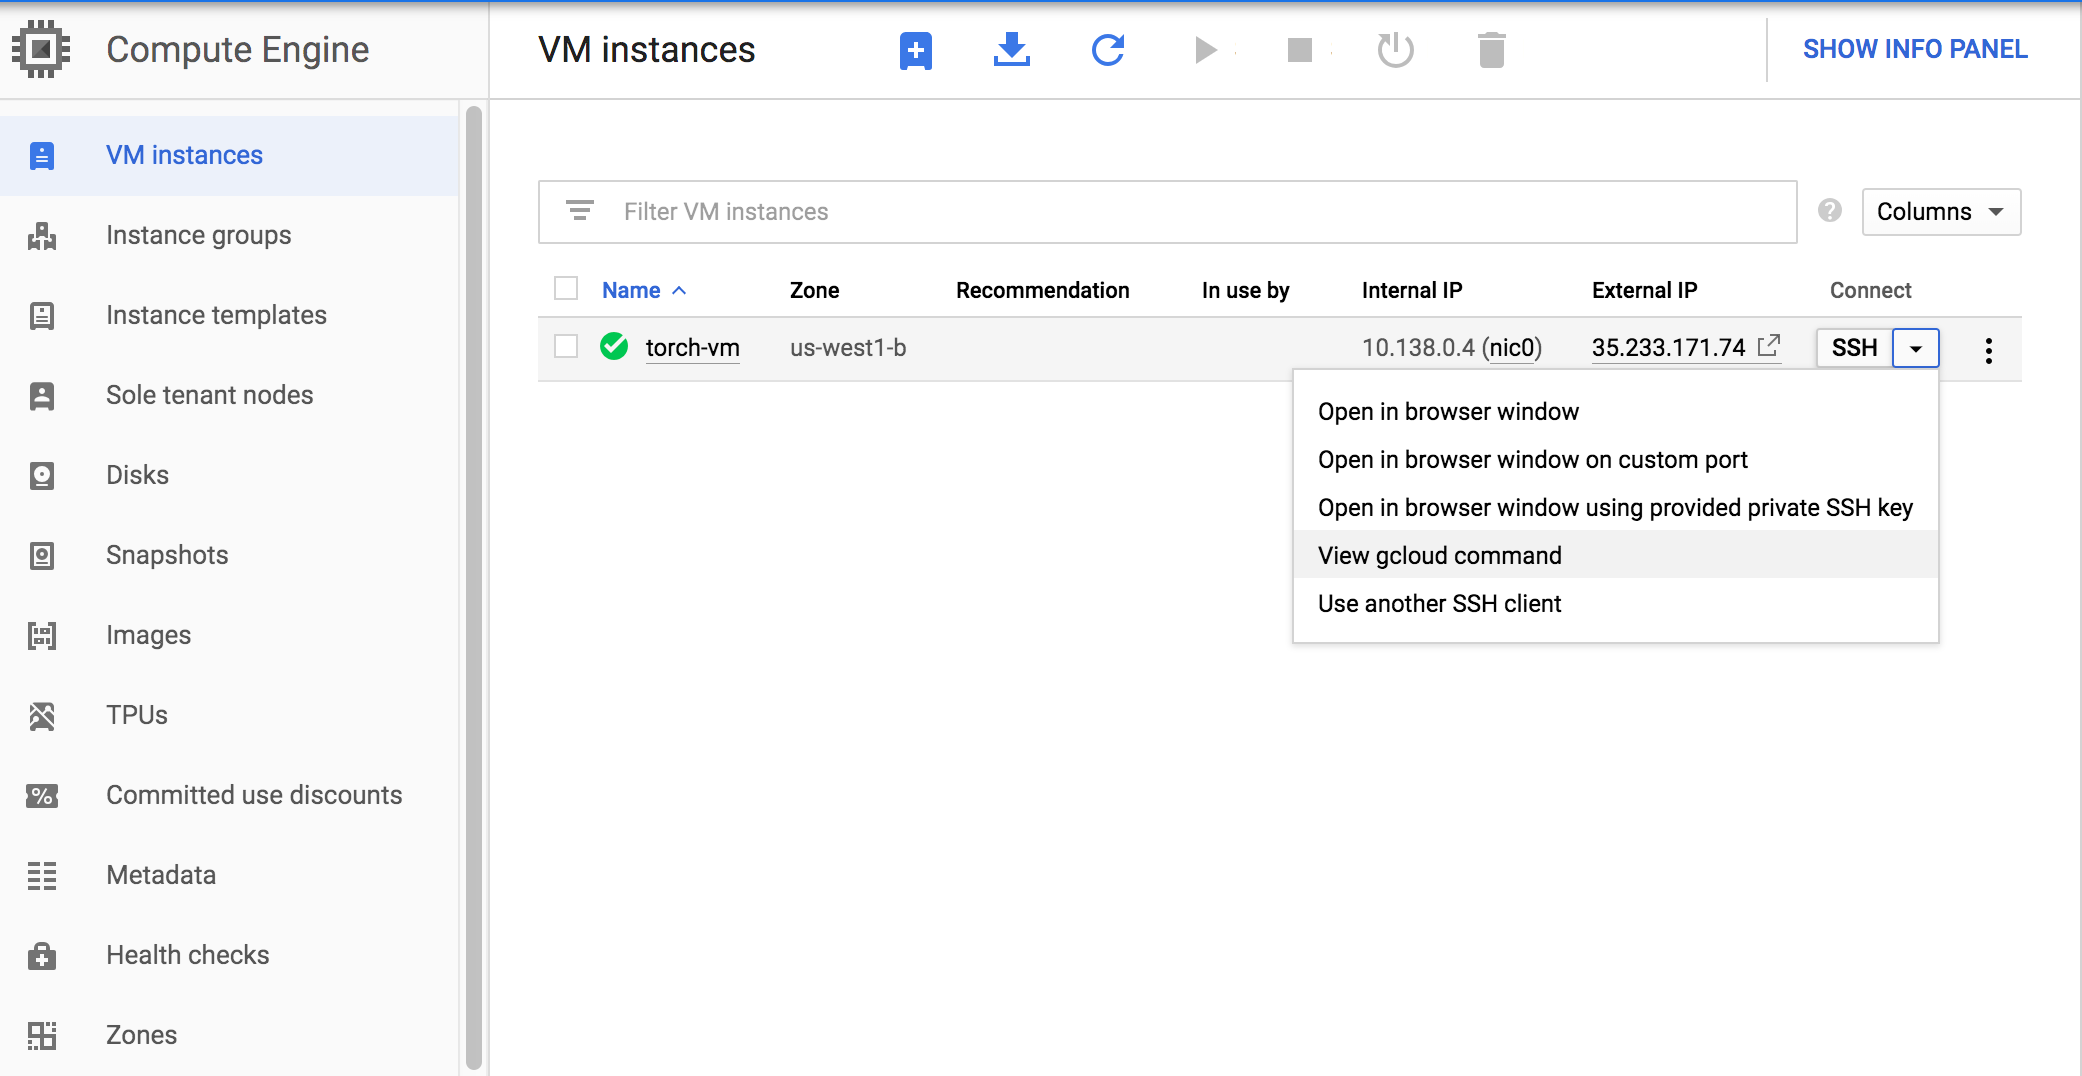Refresh the VM instances list
This screenshot has height=1076, width=2082.
[1108, 49]
